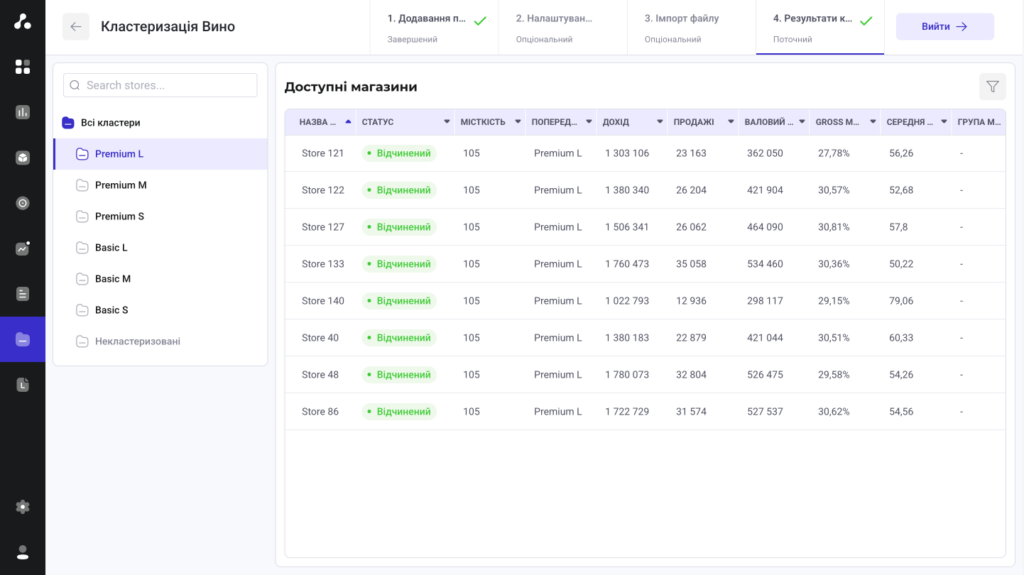Click the Вийти button
This screenshot has width=1024, height=575.
(x=944, y=27)
